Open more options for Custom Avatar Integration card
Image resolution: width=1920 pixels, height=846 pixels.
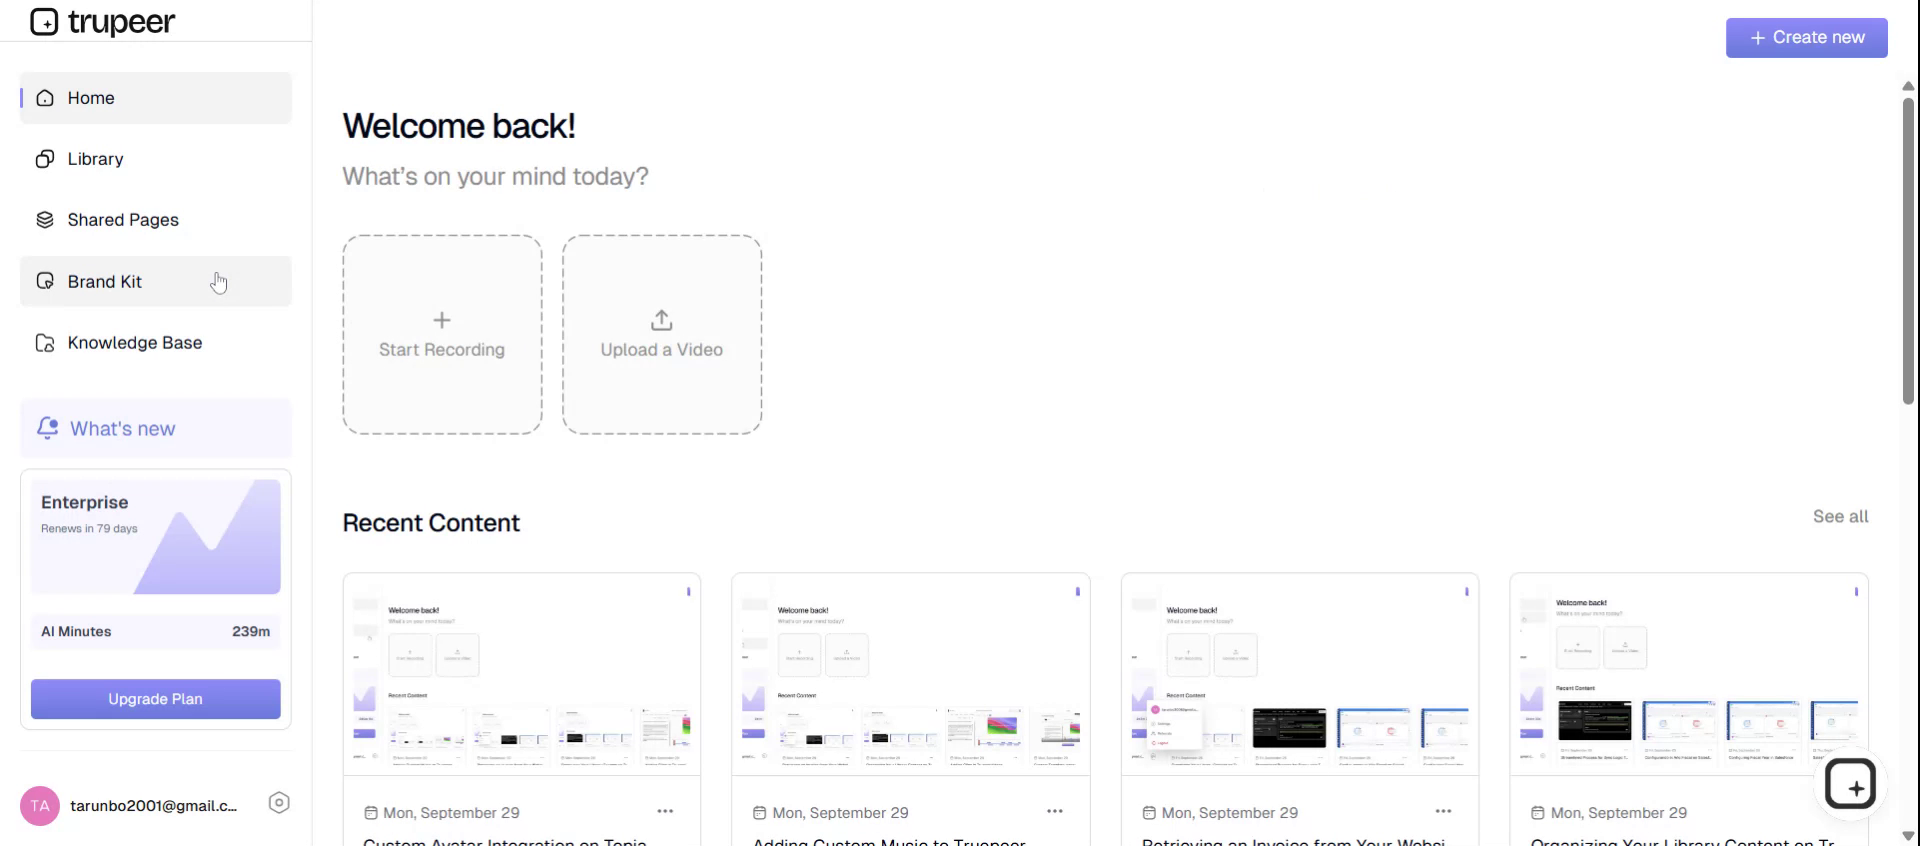[x=665, y=811]
